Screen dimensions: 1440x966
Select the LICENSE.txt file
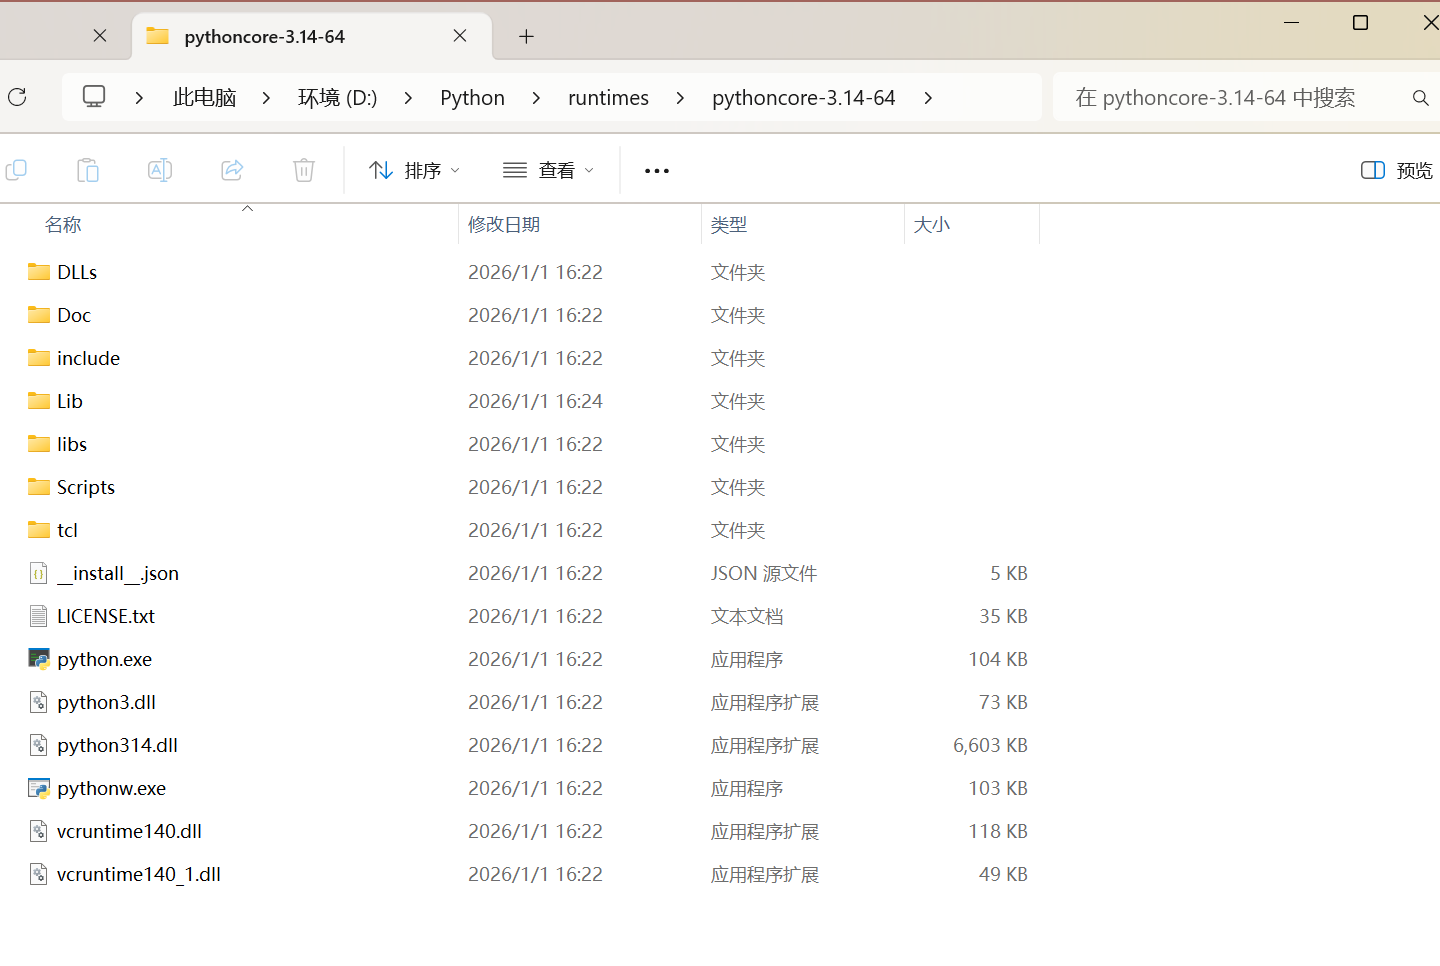pos(105,616)
